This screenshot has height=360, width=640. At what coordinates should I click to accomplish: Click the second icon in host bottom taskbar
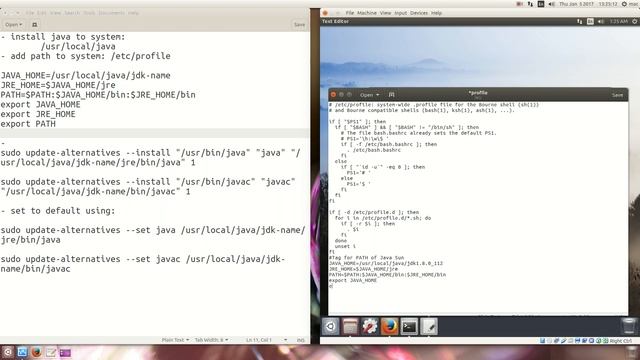click(22, 352)
